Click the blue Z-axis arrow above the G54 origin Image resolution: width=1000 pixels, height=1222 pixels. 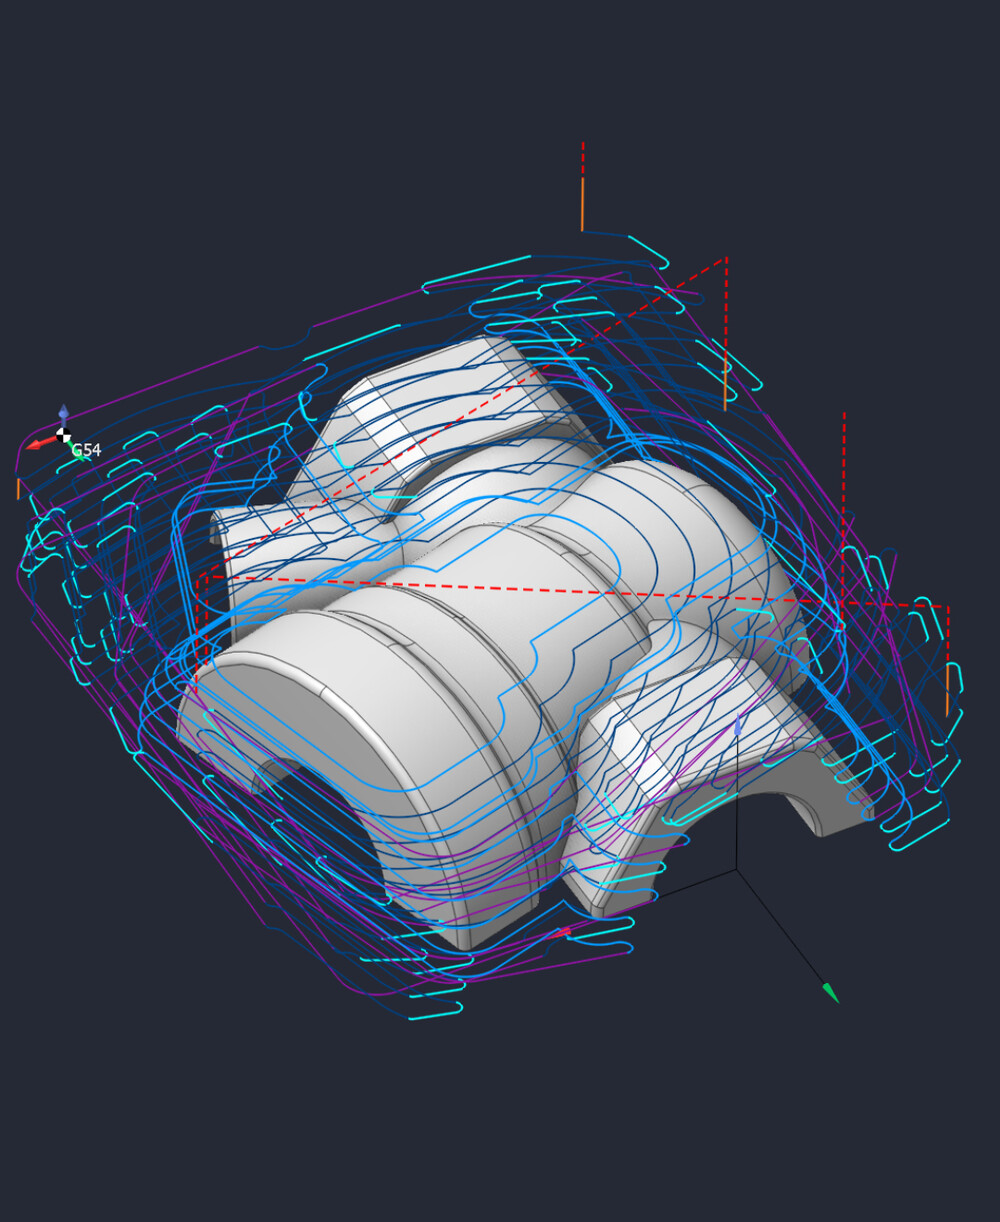tap(64, 415)
